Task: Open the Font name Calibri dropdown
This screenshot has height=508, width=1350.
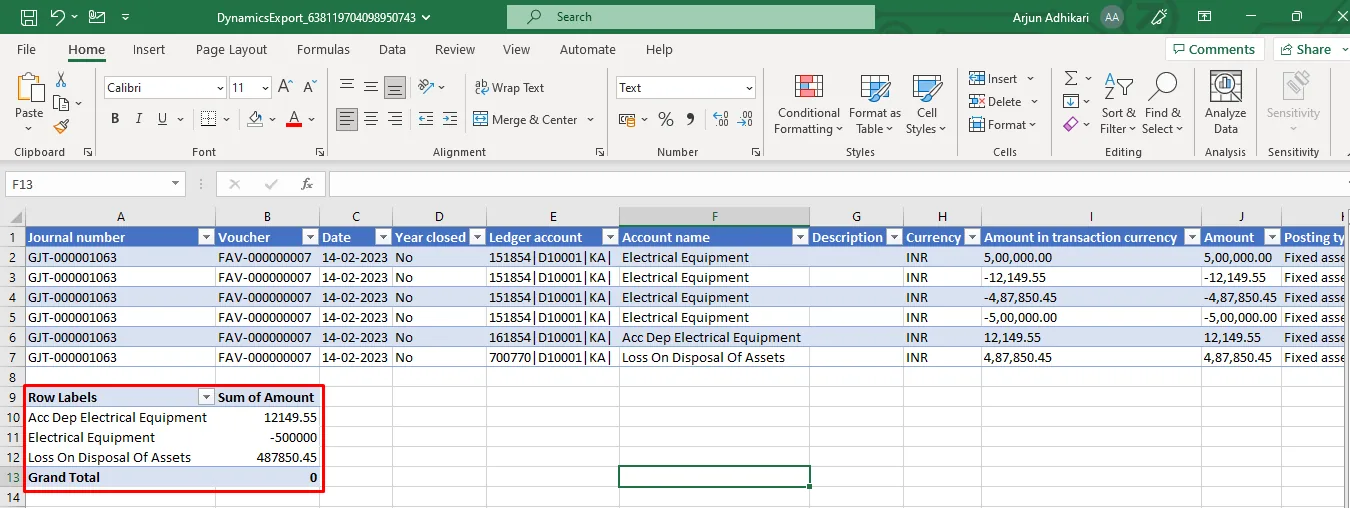Action: [220, 88]
